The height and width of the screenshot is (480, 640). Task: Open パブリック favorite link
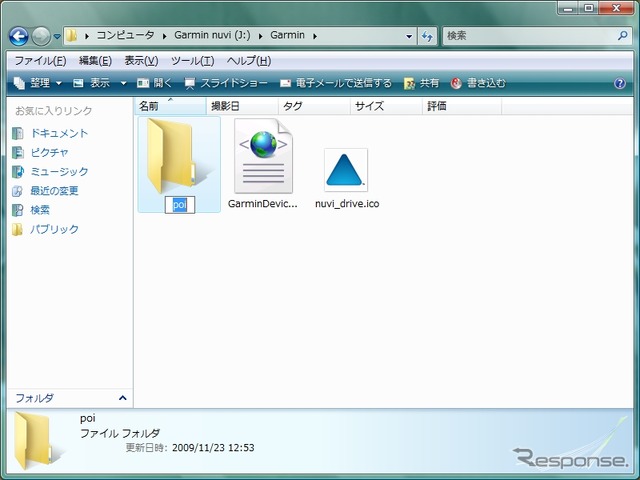pyautogui.click(x=45, y=229)
